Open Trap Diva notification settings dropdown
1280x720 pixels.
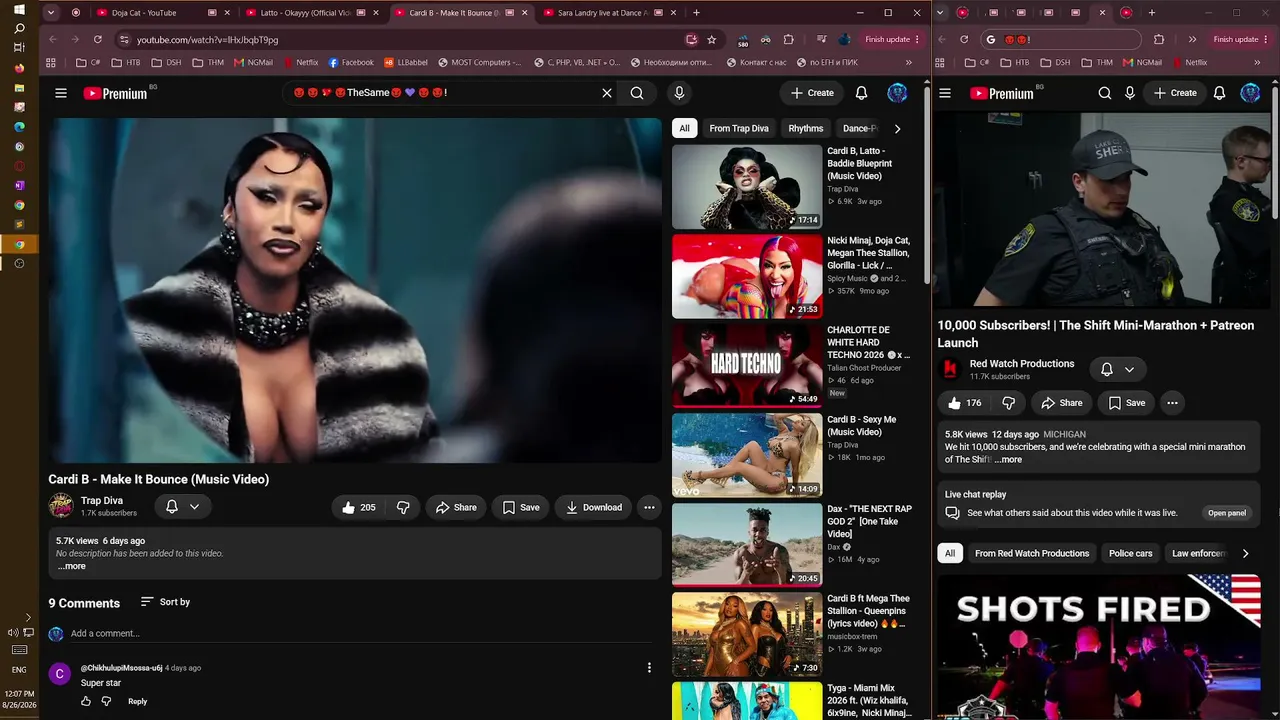[x=182, y=507]
